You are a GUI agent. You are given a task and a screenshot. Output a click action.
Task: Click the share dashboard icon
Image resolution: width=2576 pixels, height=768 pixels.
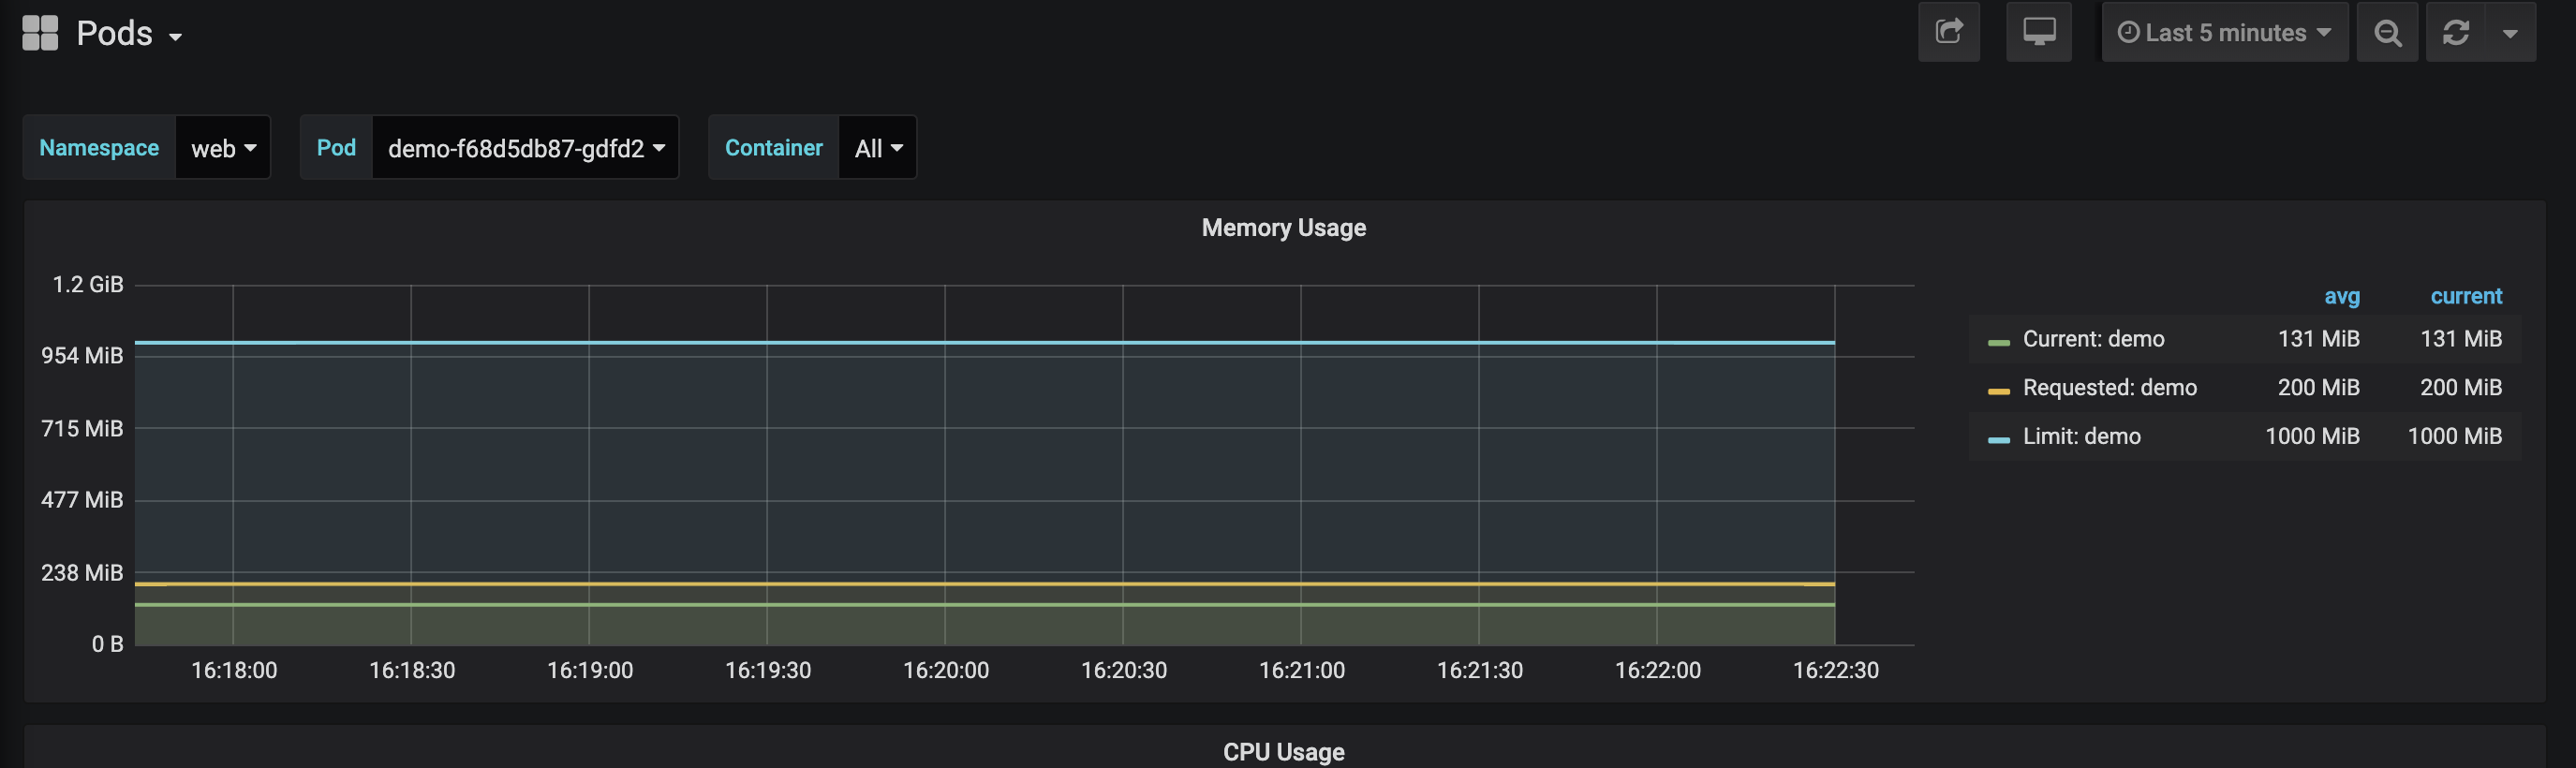1949,32
